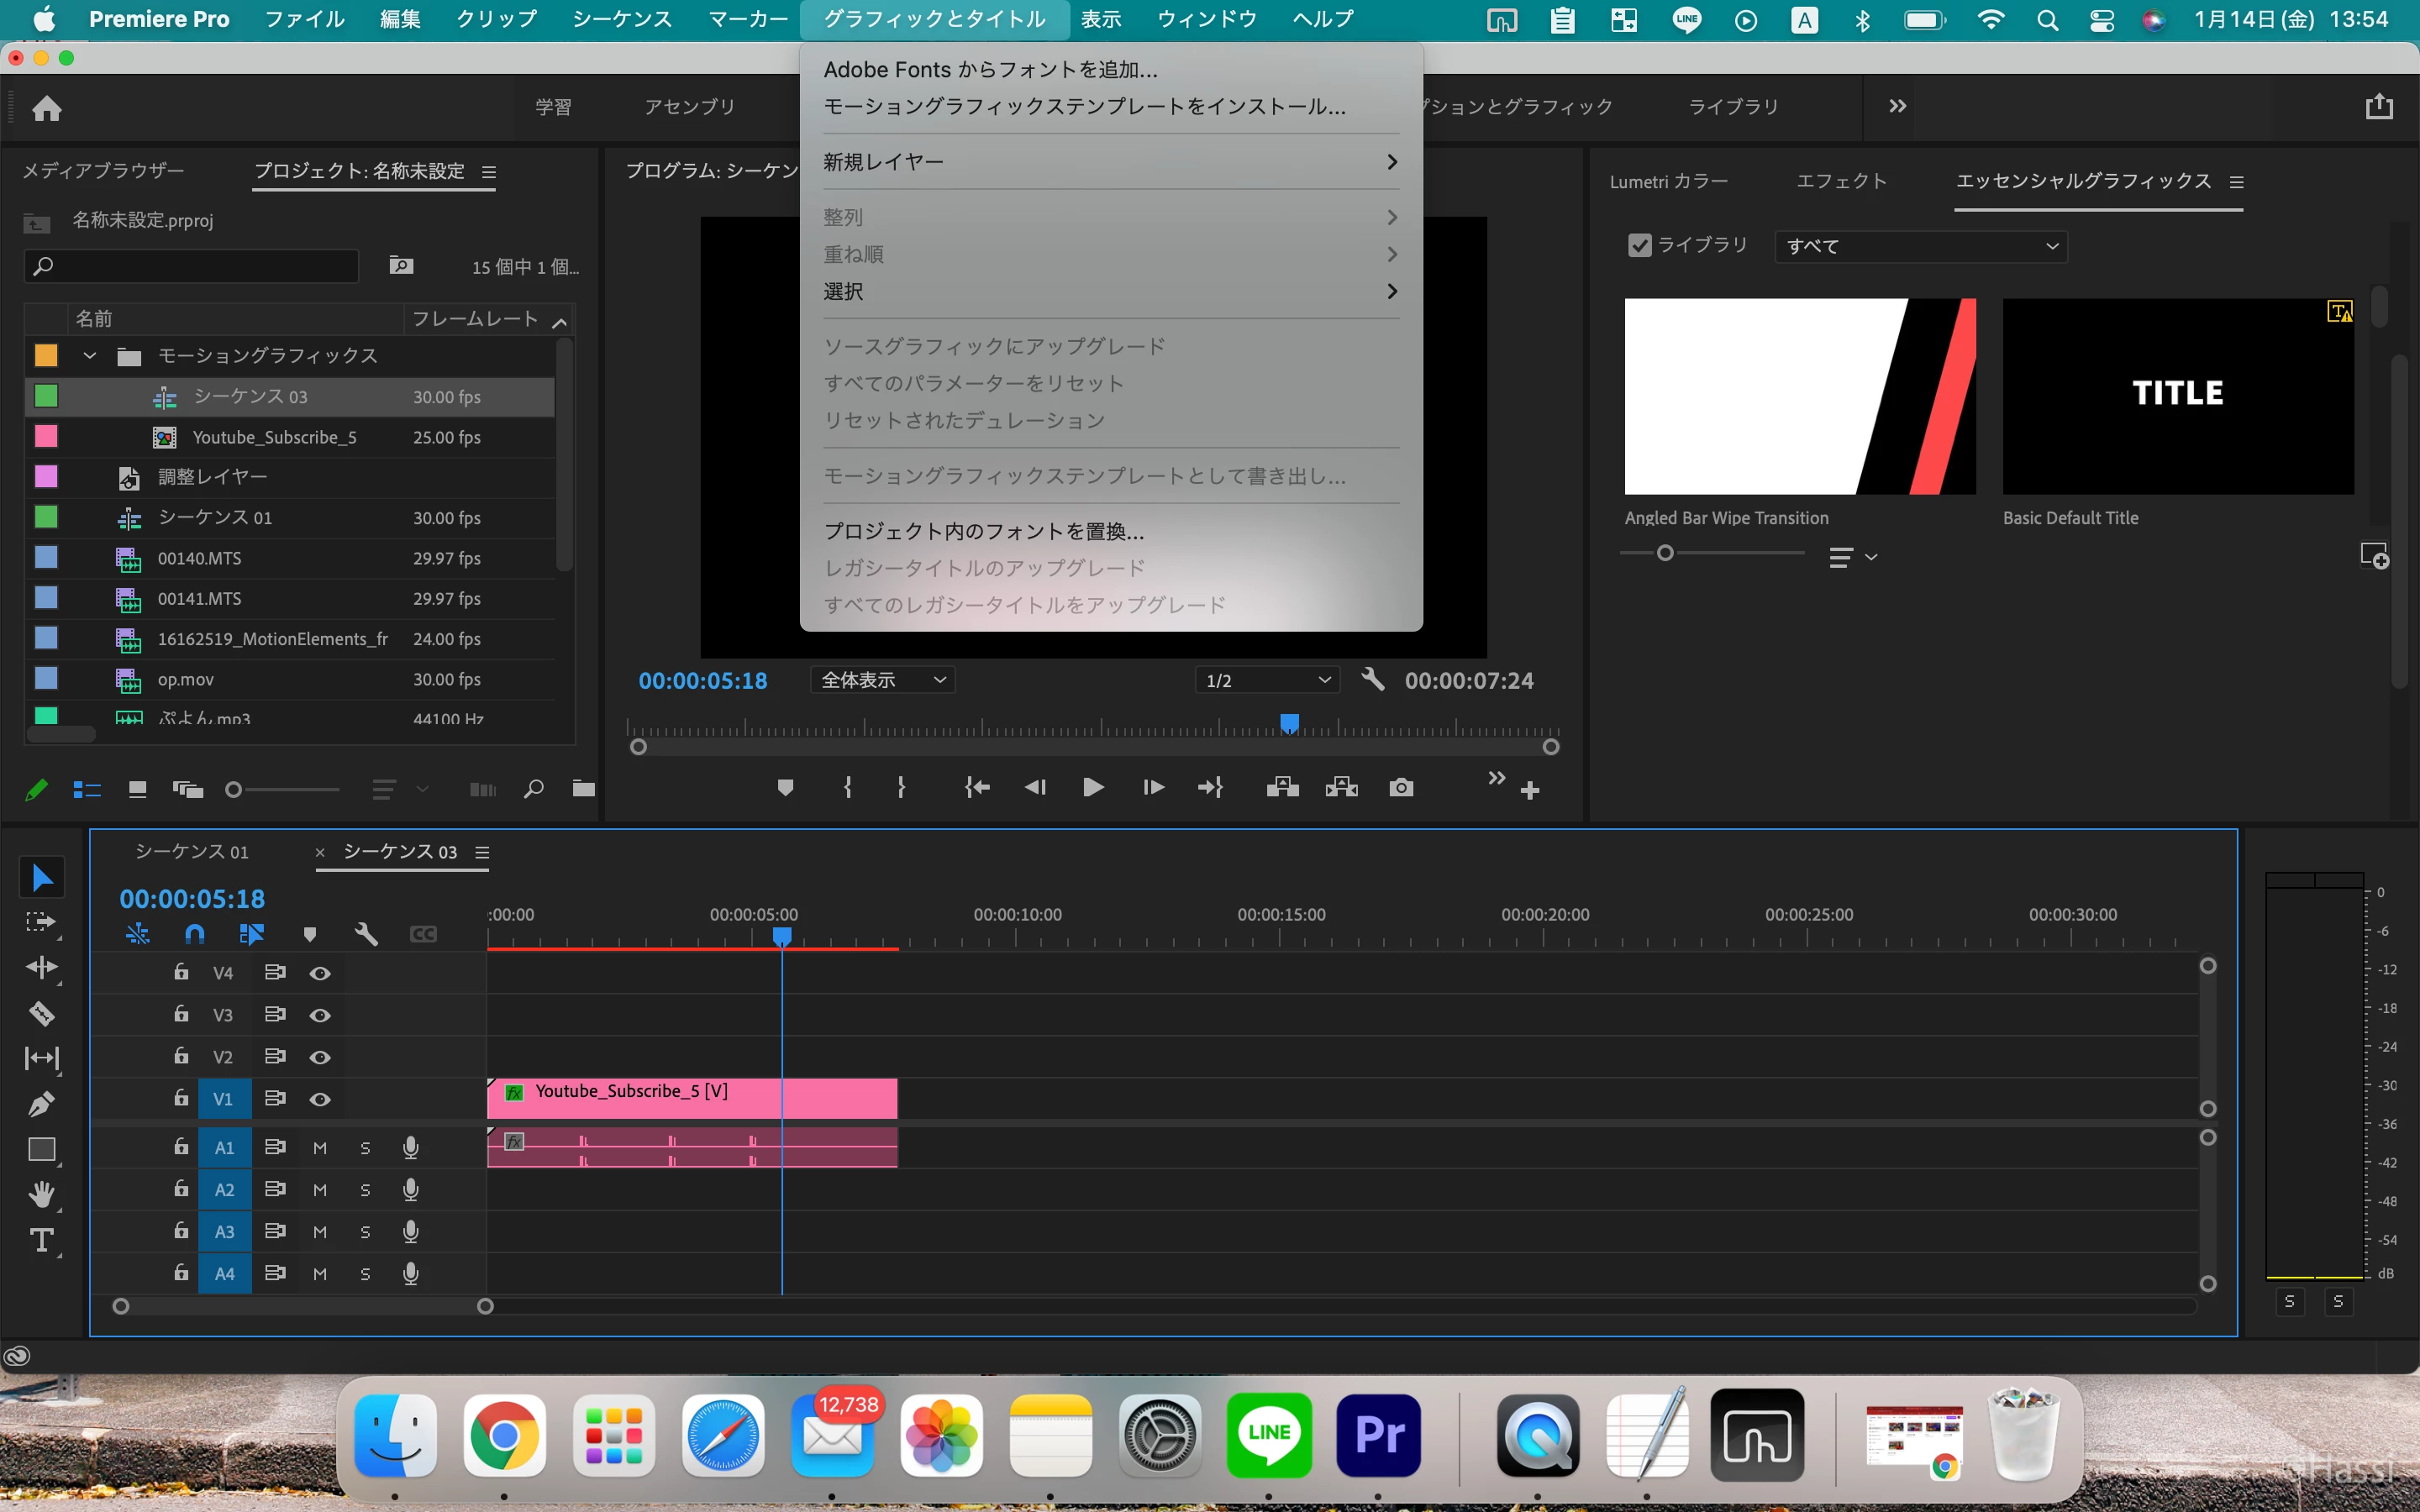Mute audio track A1

tap(320, 1148)
